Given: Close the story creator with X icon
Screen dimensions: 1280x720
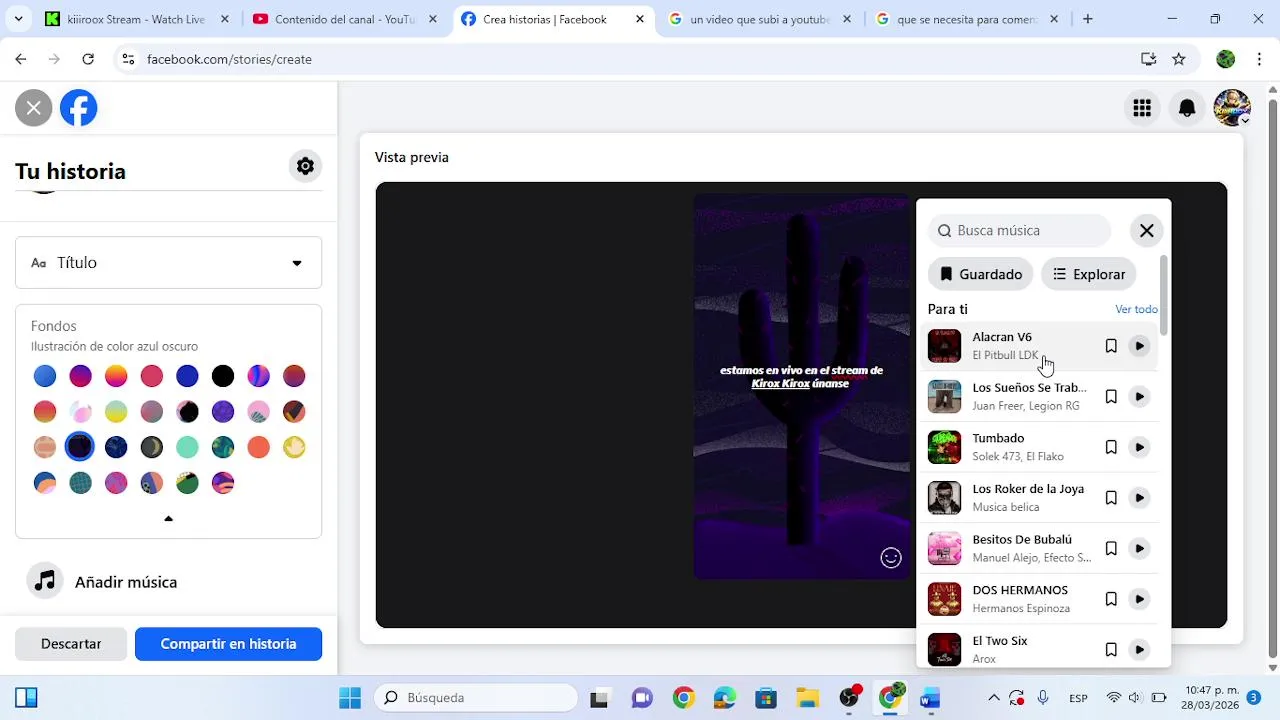Looking at the screenshot, I should [x=33, y=108].
